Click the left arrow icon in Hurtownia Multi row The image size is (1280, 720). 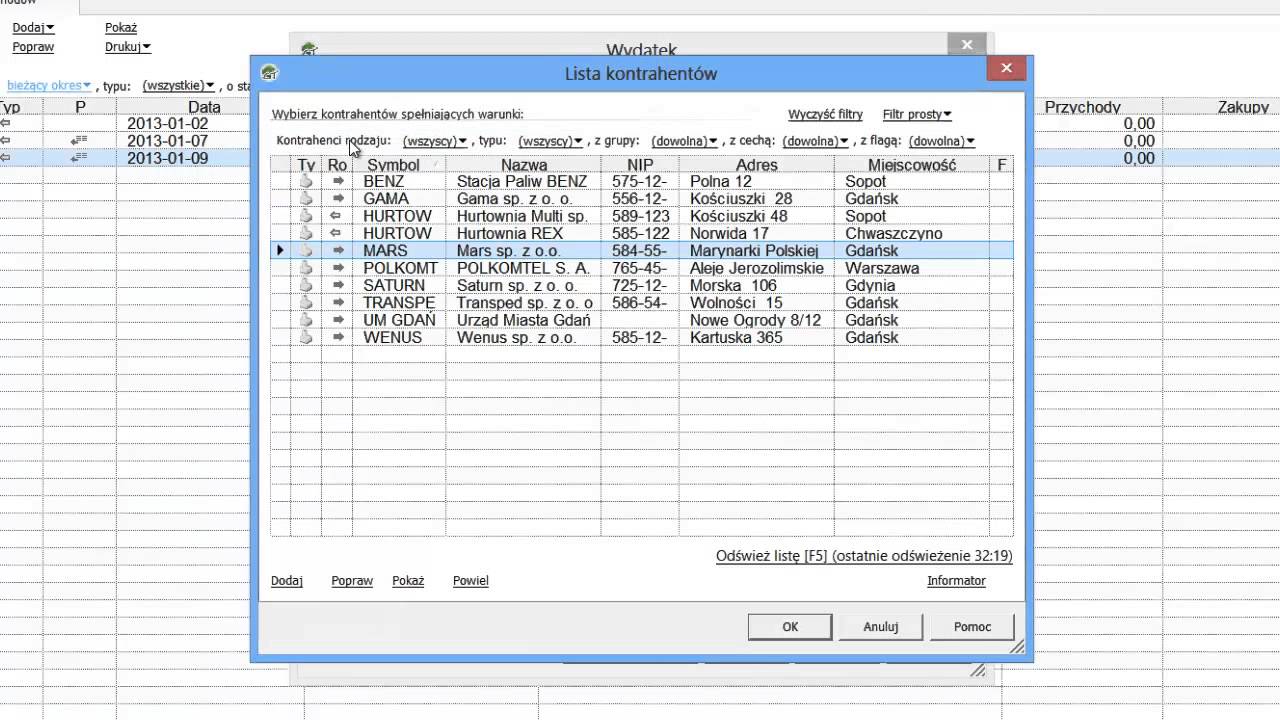(x=337, y=216)
